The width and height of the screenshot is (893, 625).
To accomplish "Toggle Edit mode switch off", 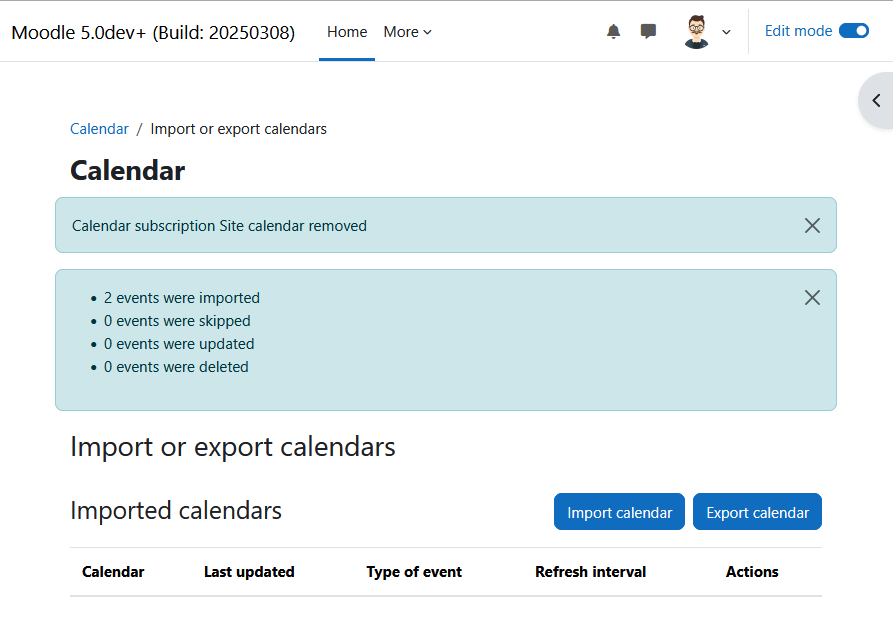I will pyautogui.click(x=854, y=31).
